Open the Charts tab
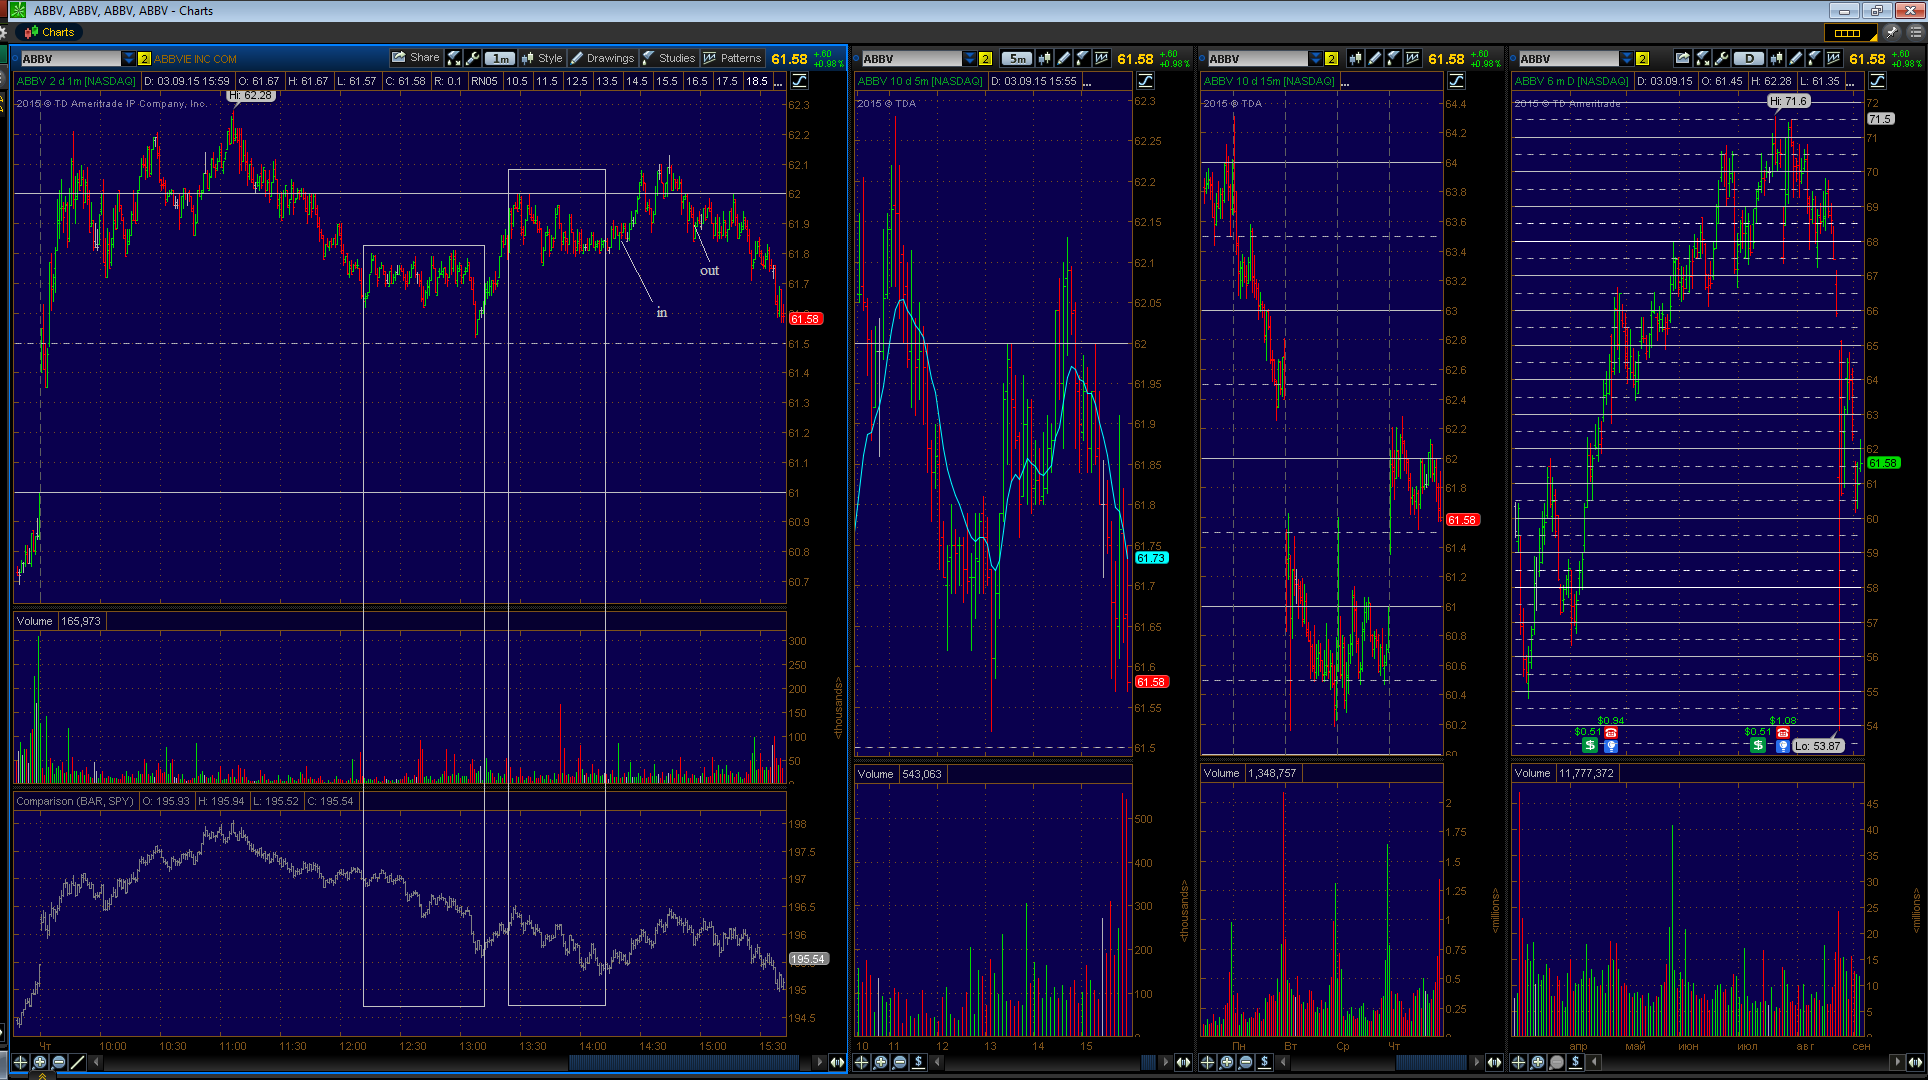Image resolution: width=1928 pixels, height=1080 pixels. [50, 32]
